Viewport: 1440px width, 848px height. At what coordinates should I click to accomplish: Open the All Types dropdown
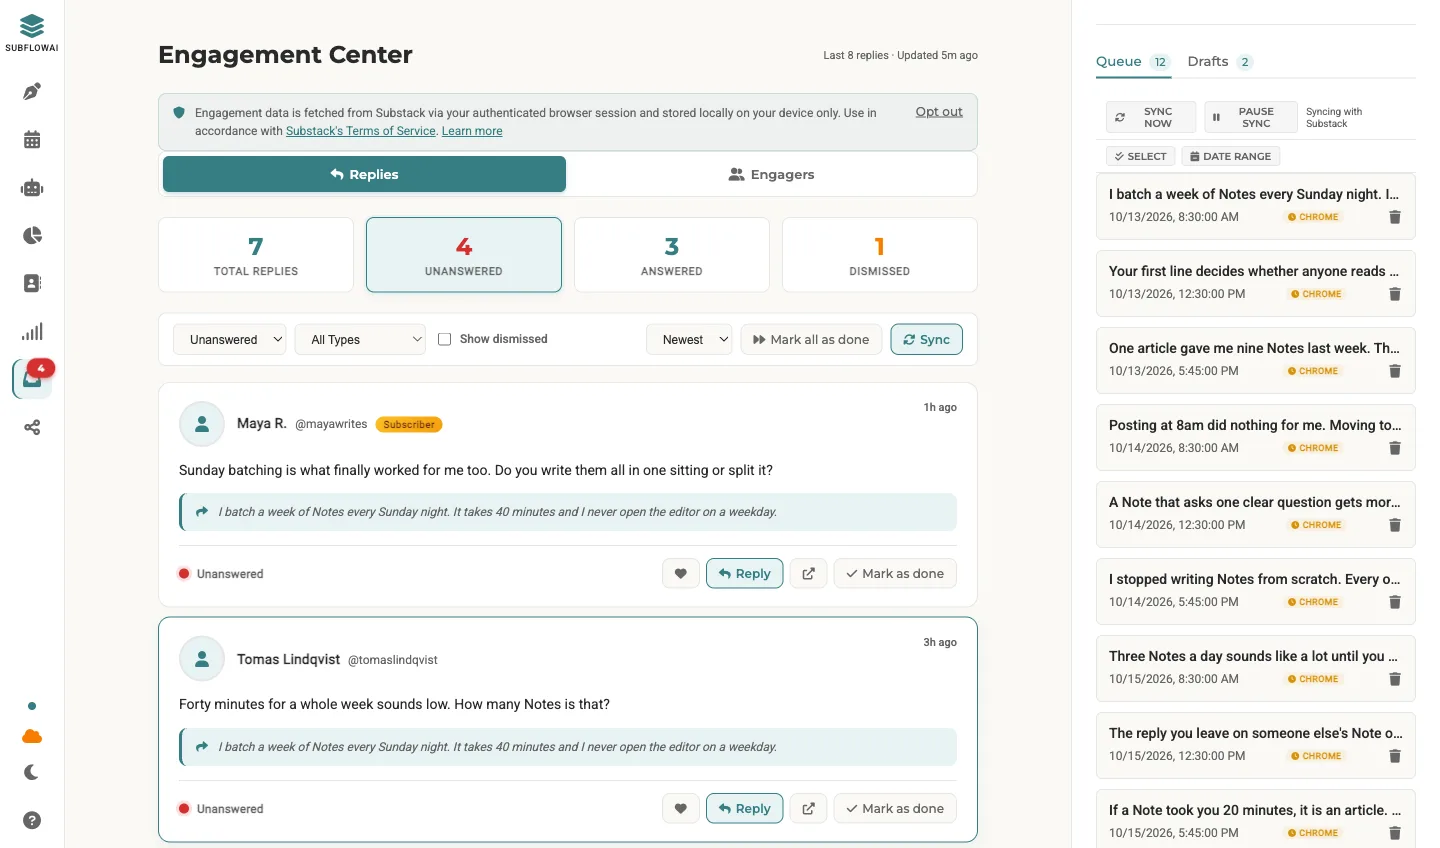pos(360,340)
